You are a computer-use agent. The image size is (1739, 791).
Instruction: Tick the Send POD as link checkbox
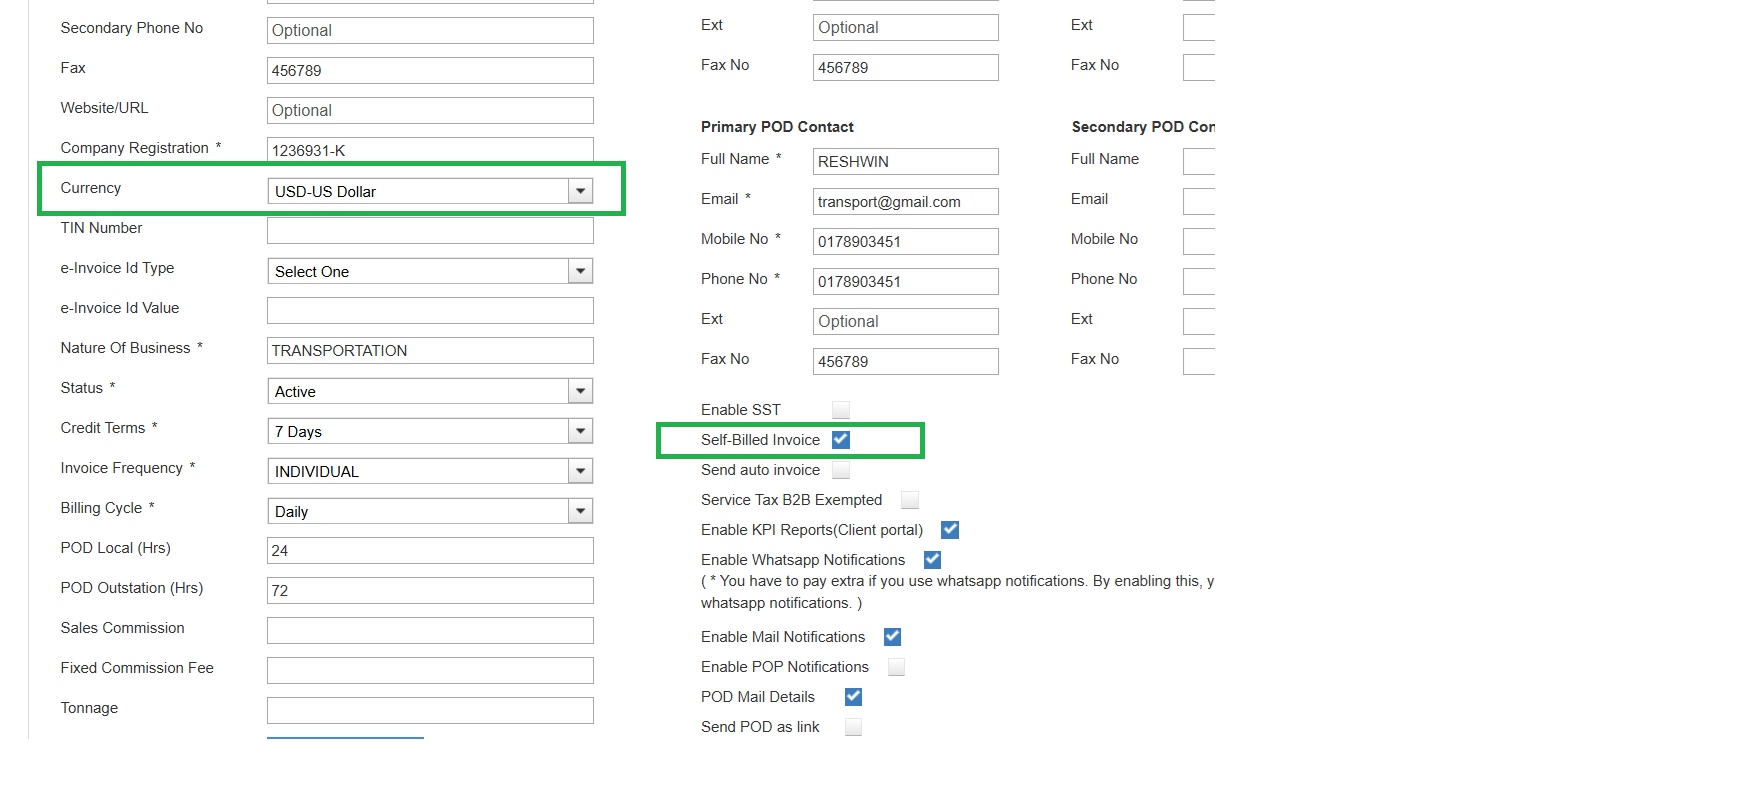(x=853, y=727)
